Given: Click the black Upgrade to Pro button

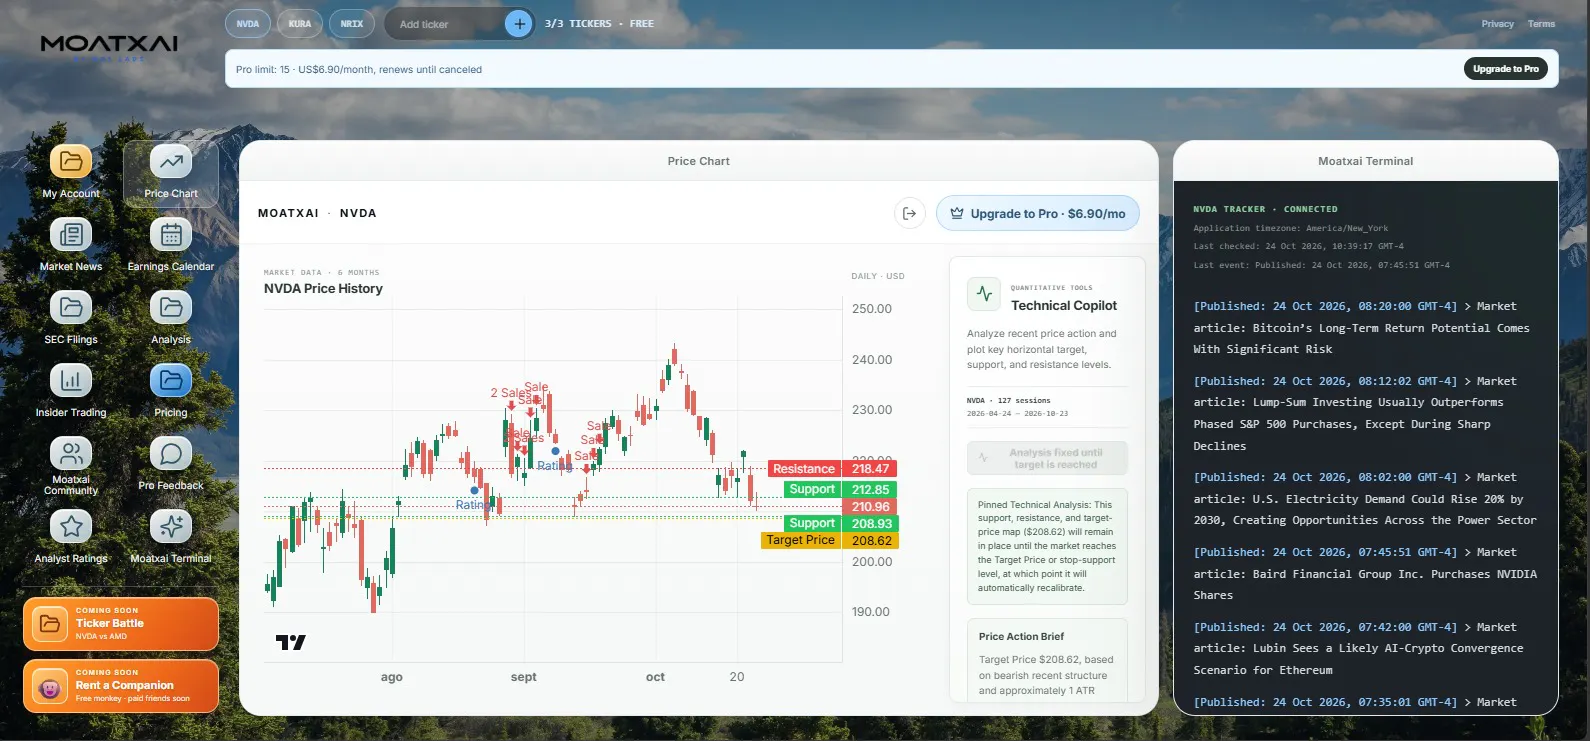Looking at the screenshot, I should pos(1505,69).
